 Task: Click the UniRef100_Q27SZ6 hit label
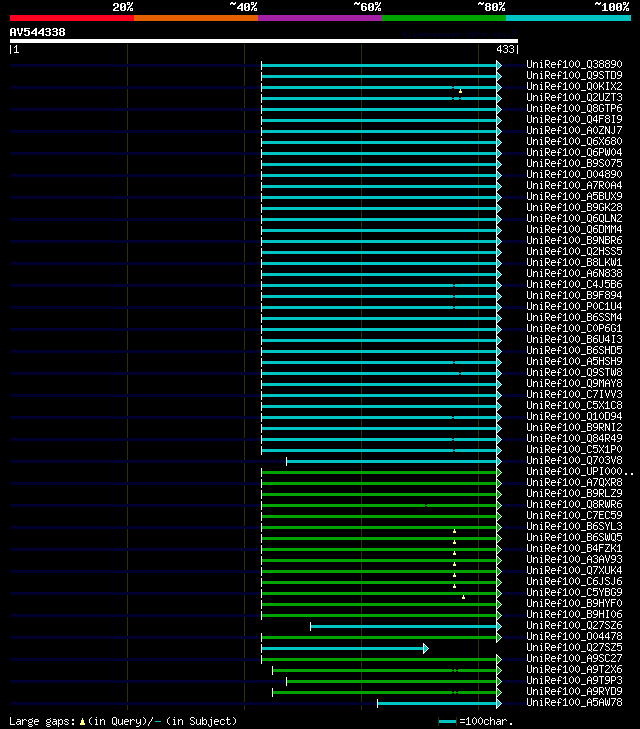[x=574, y=625]
